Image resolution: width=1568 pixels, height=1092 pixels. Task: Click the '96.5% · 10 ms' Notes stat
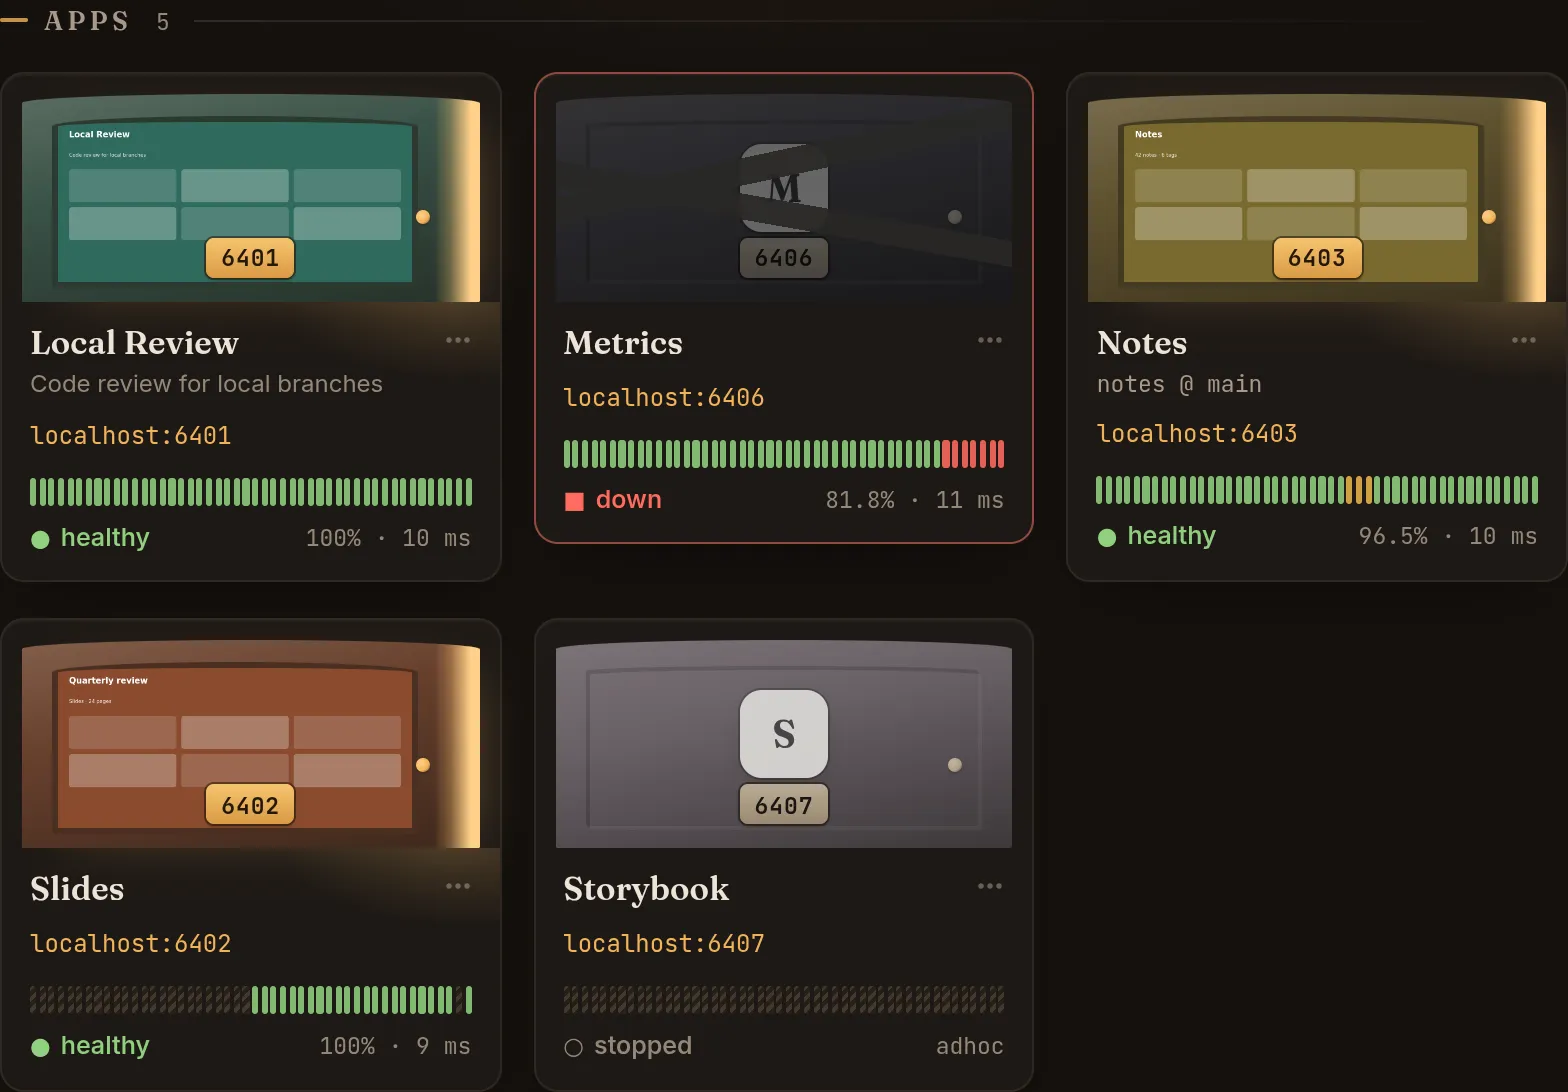click(x=1447, y=536)
